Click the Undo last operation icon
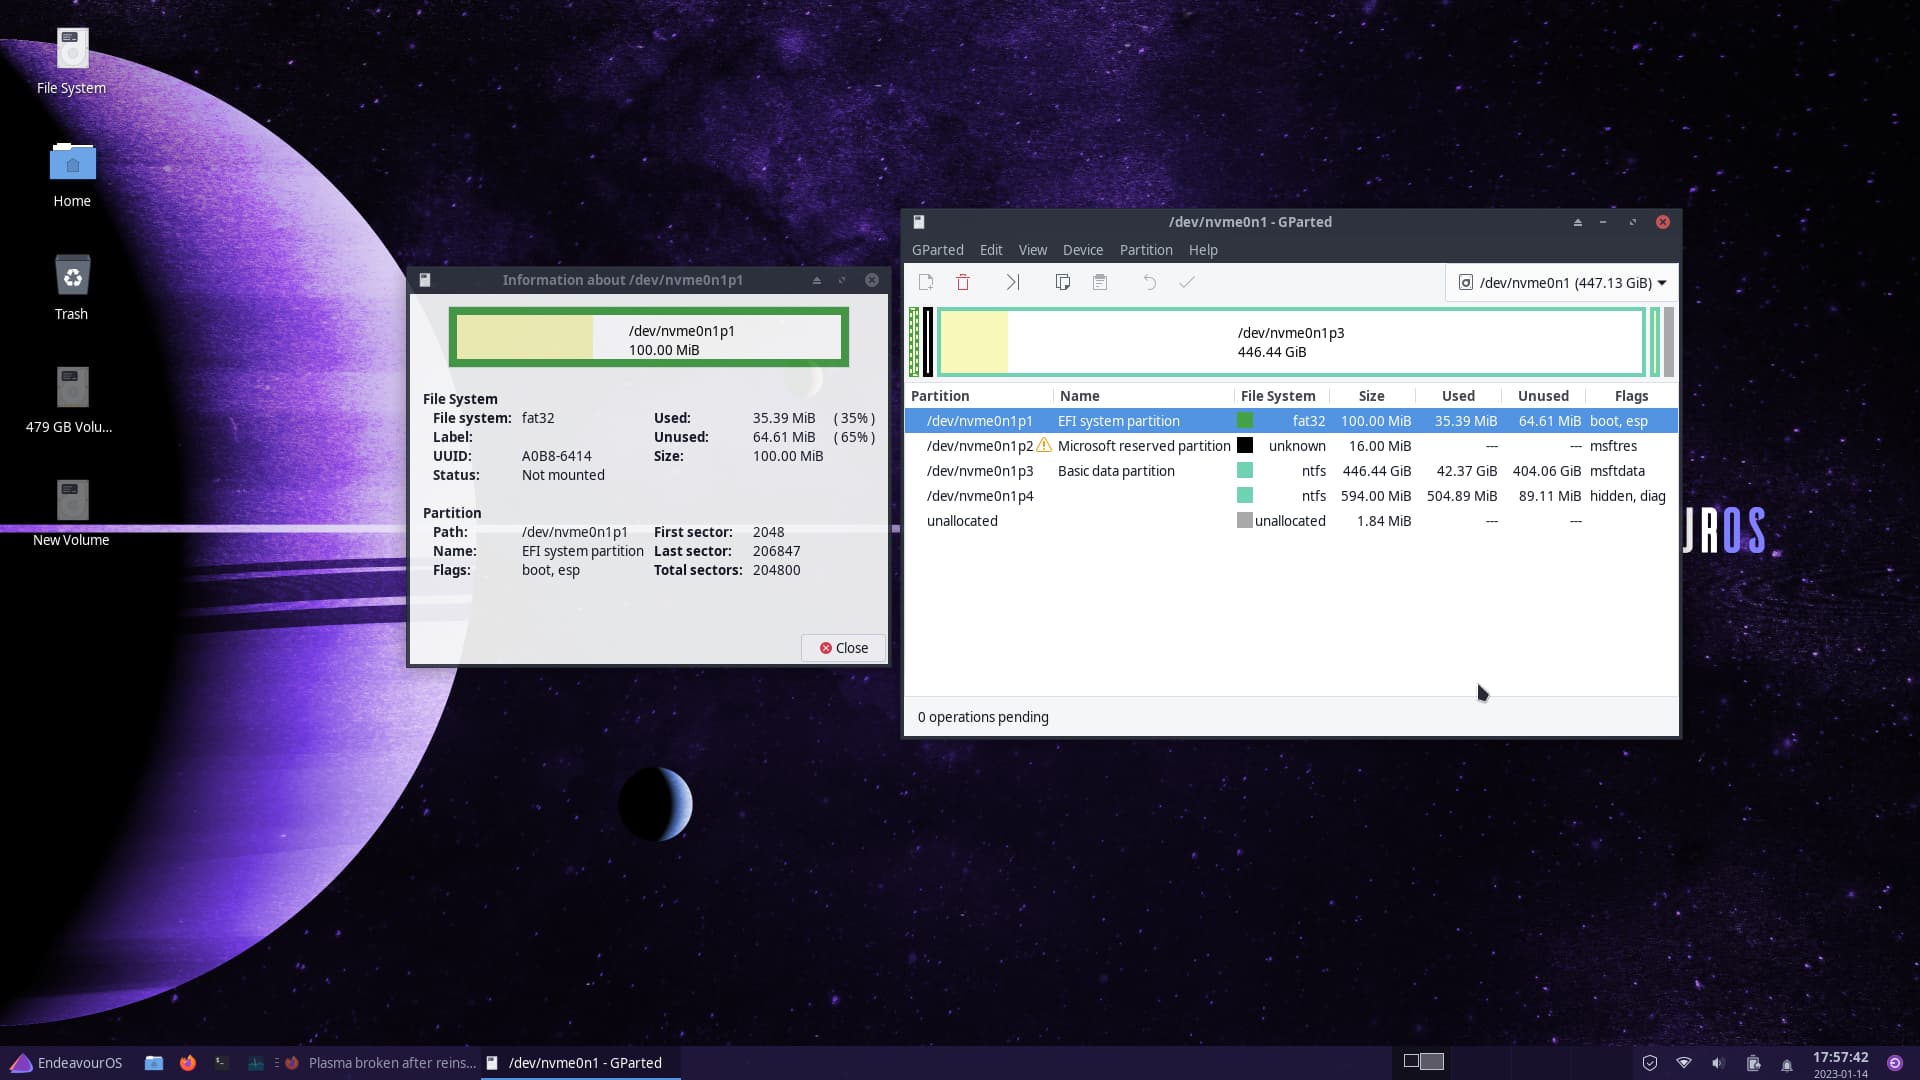 1150,283
